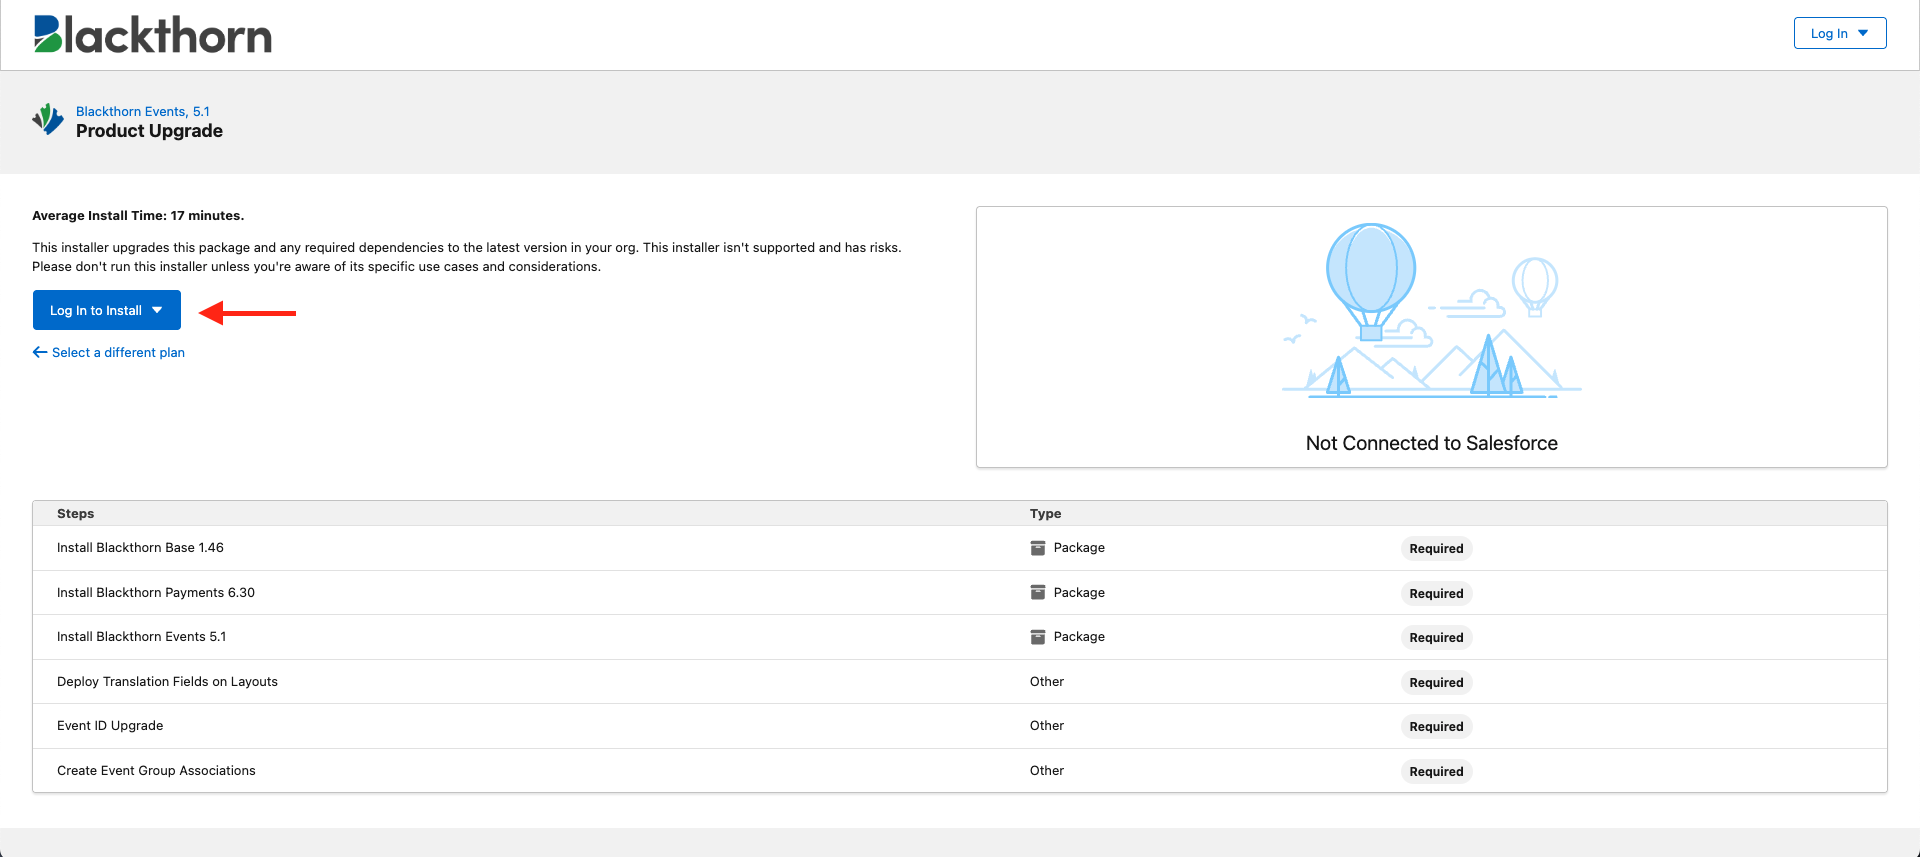Screen dimensions: 1920x857
Task: Click Package label for Blackthorn Events 5.1
Action: (1079, 636)
